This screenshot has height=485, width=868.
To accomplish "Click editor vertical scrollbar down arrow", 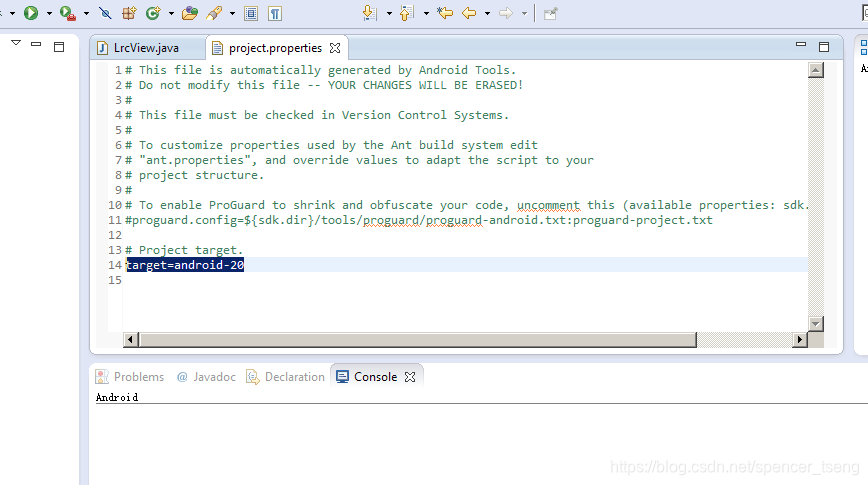I will tap(815, 323).
